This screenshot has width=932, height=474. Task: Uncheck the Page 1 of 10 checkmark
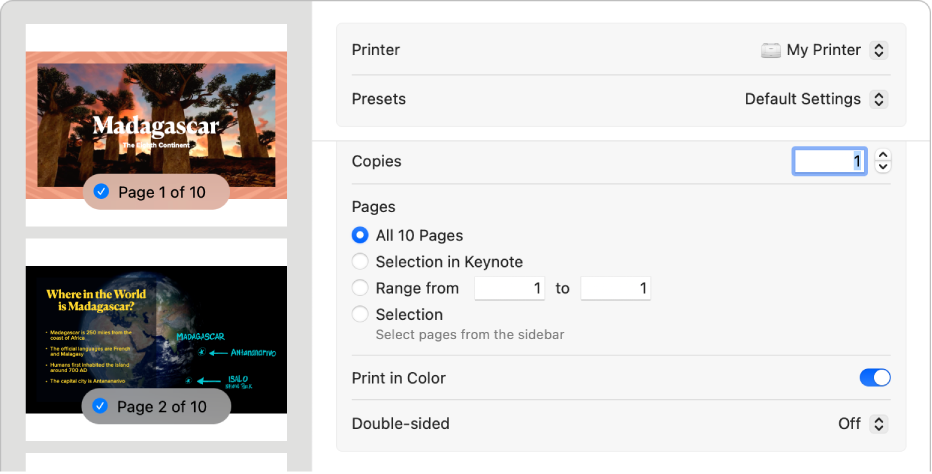[101, 191]
